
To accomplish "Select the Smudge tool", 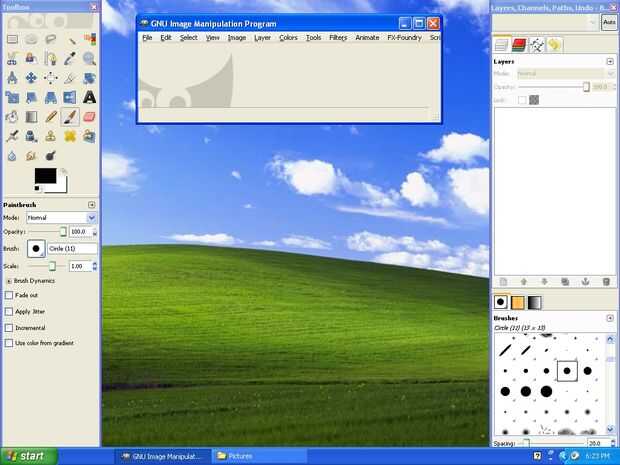I will click(31, 155).
